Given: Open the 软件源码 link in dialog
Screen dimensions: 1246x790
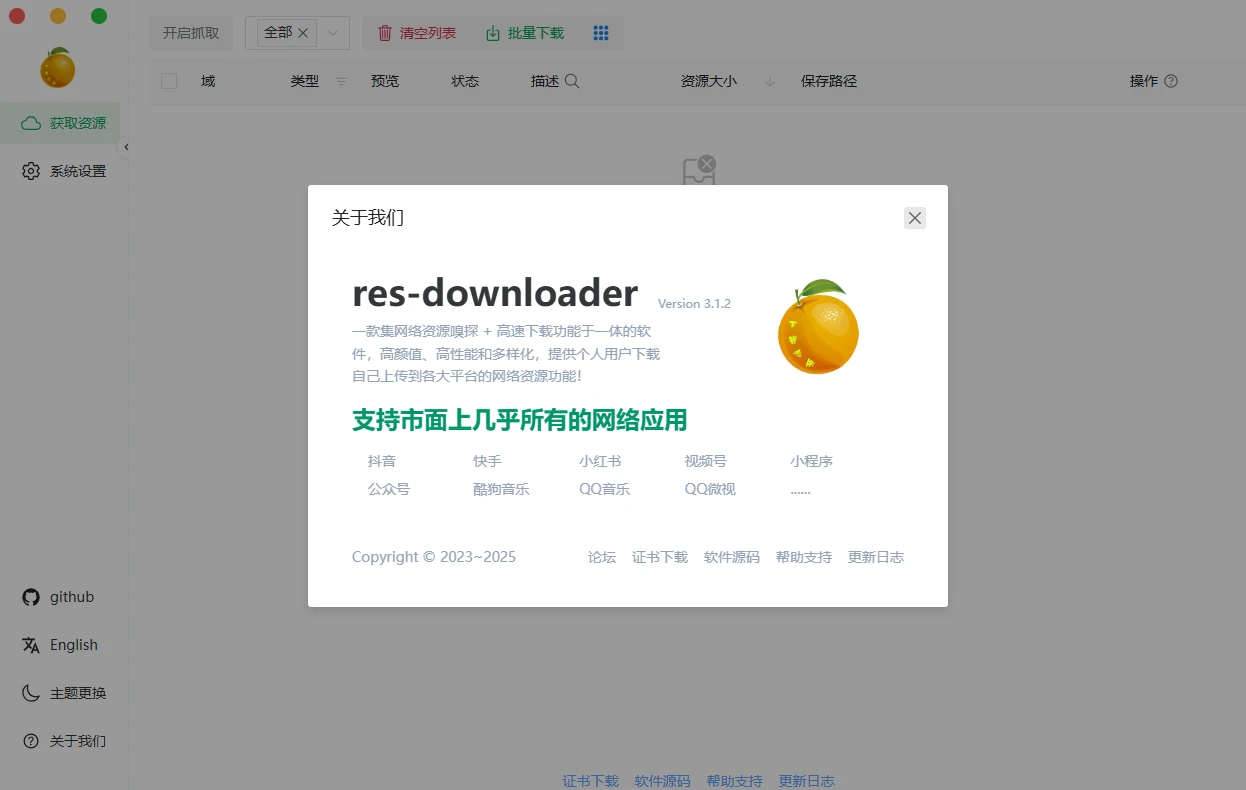Looking at the screenshot, I should [x=731, y=557].
